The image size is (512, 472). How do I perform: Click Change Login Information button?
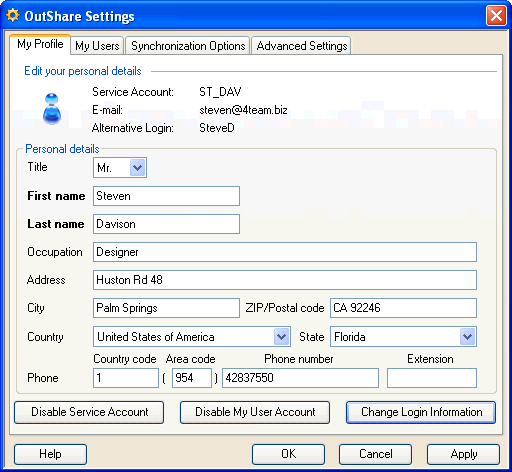coord(421,412)
